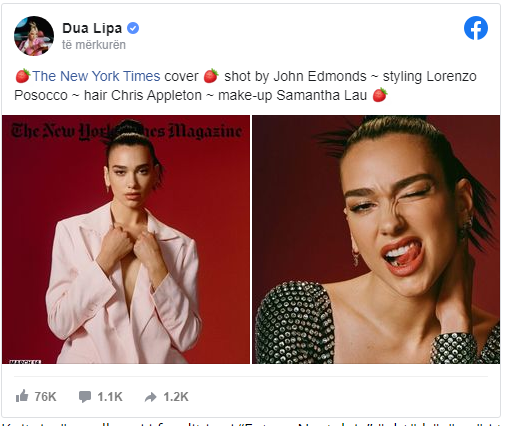Click the strawberry emoji after the word cover
The width and height of the screenshot is (505, 426).
(211, 76)
